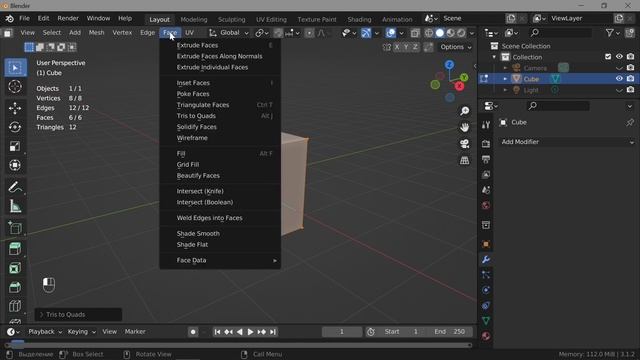
Task: Select the Move tool
Action: pos(15,108)
